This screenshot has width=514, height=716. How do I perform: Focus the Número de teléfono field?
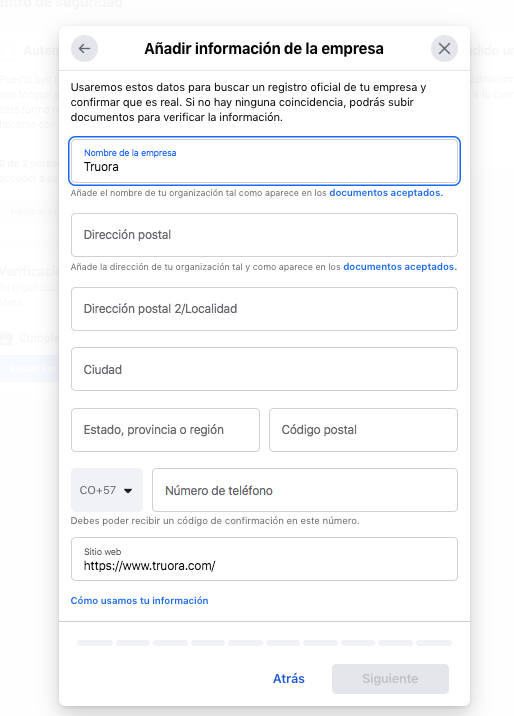click(305, 490)
